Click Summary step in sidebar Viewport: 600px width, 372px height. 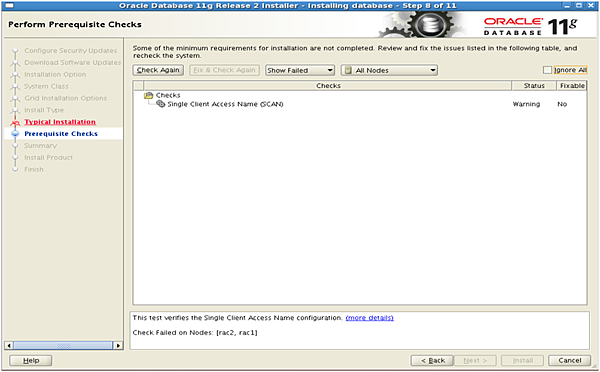41,146
